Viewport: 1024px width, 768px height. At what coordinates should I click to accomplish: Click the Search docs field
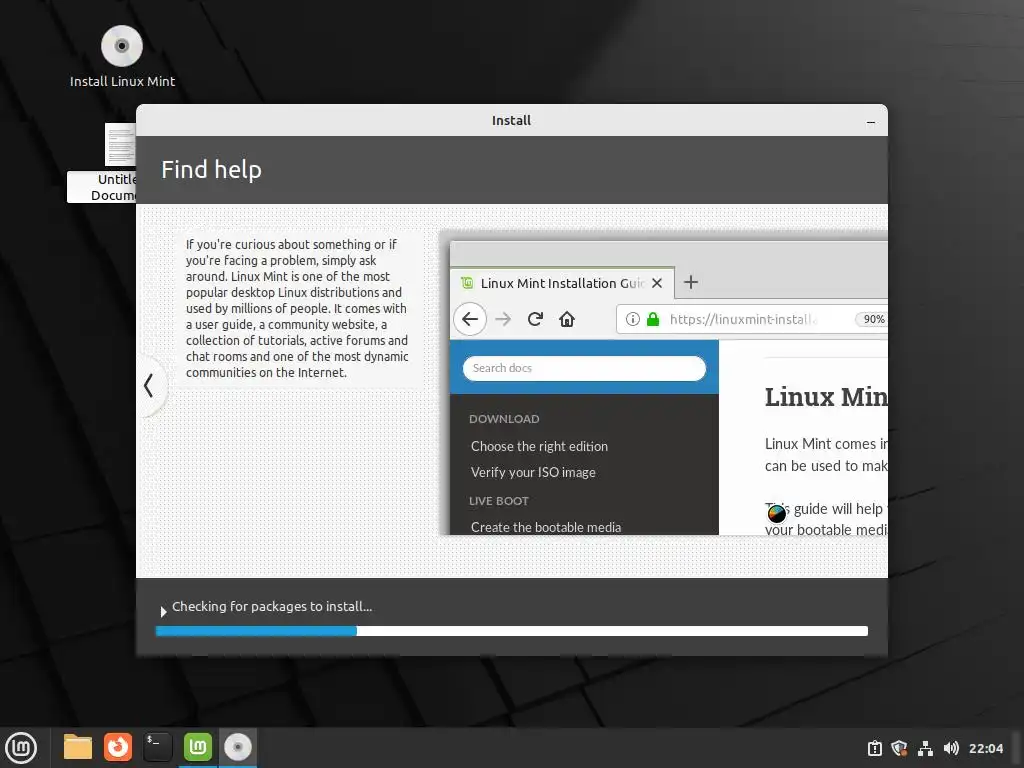coord(584,368)
